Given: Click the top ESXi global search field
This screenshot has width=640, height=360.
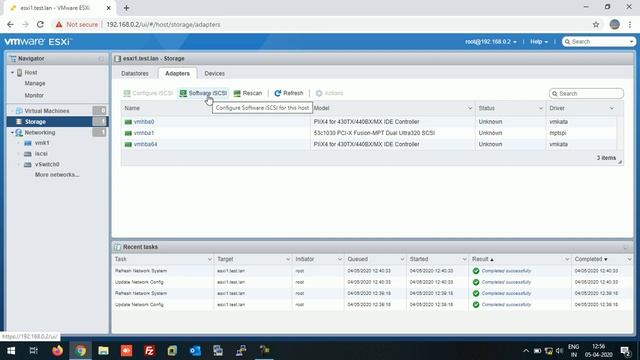Looking at the screenshot, I should [x=599, y=42].
